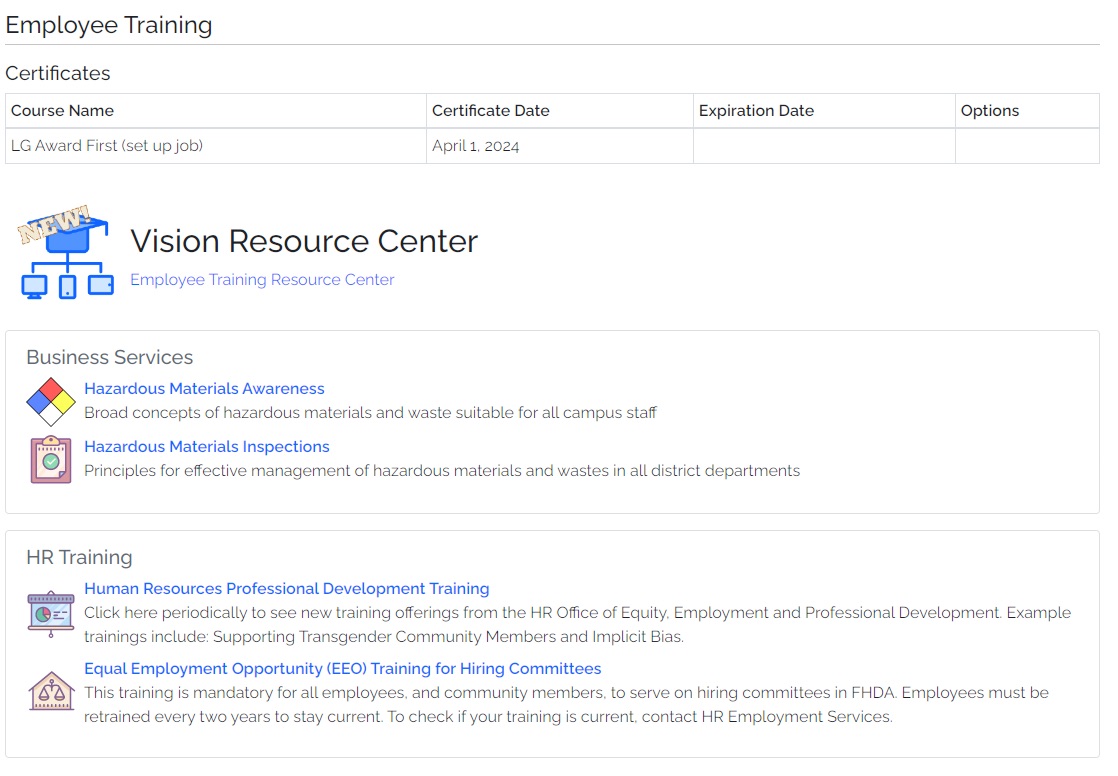
Task: Click the Business Services section heading
Action: (109, 358)
